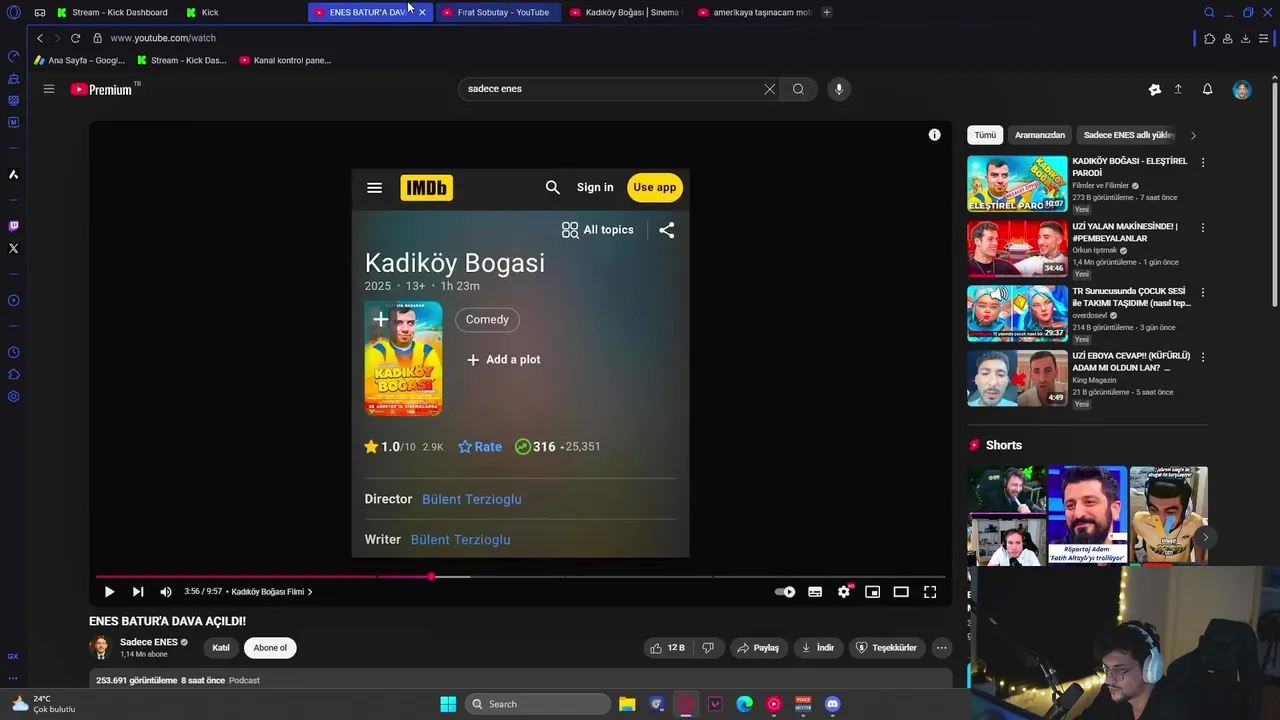Click the taskbar Search box
The height and width of the screenshot is (720, 1280).
539,704
